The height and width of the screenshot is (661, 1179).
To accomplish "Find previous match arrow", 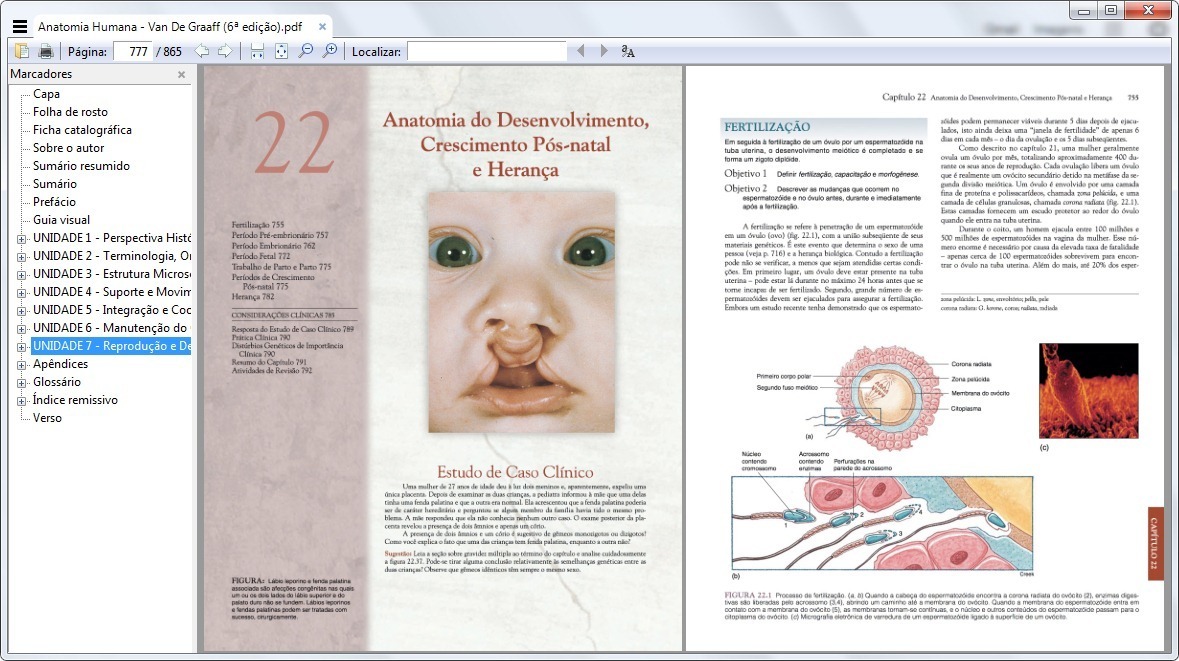I will tap(580, 51).
